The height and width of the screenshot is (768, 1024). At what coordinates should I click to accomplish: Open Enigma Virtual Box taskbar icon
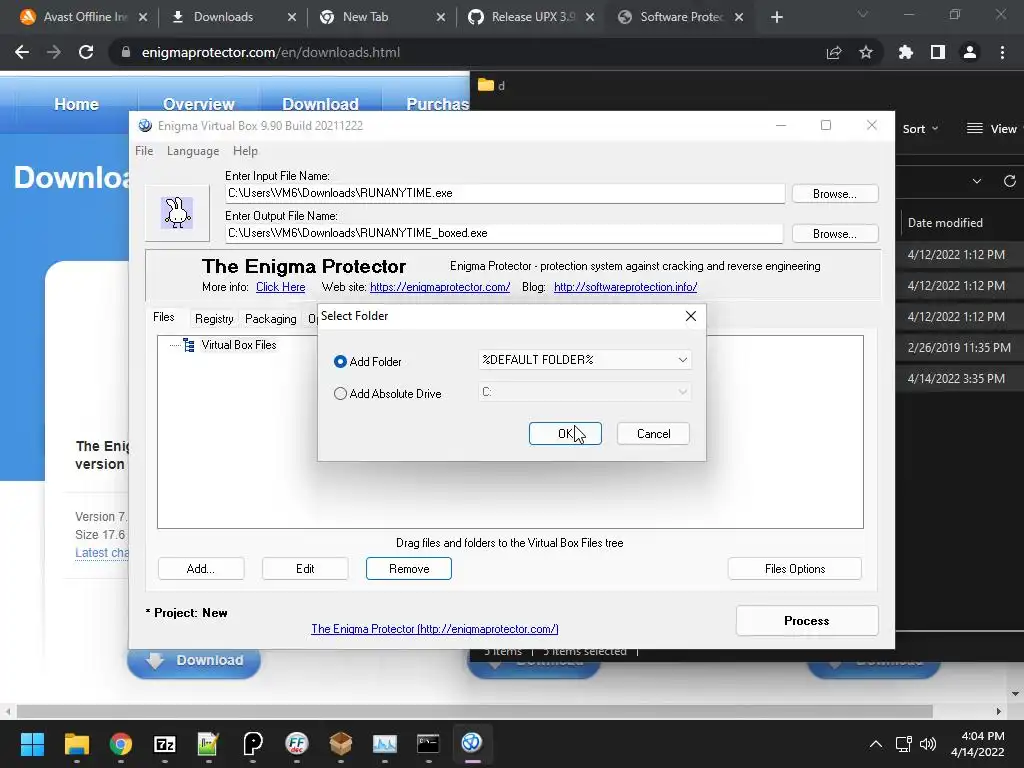click(472, 744)
